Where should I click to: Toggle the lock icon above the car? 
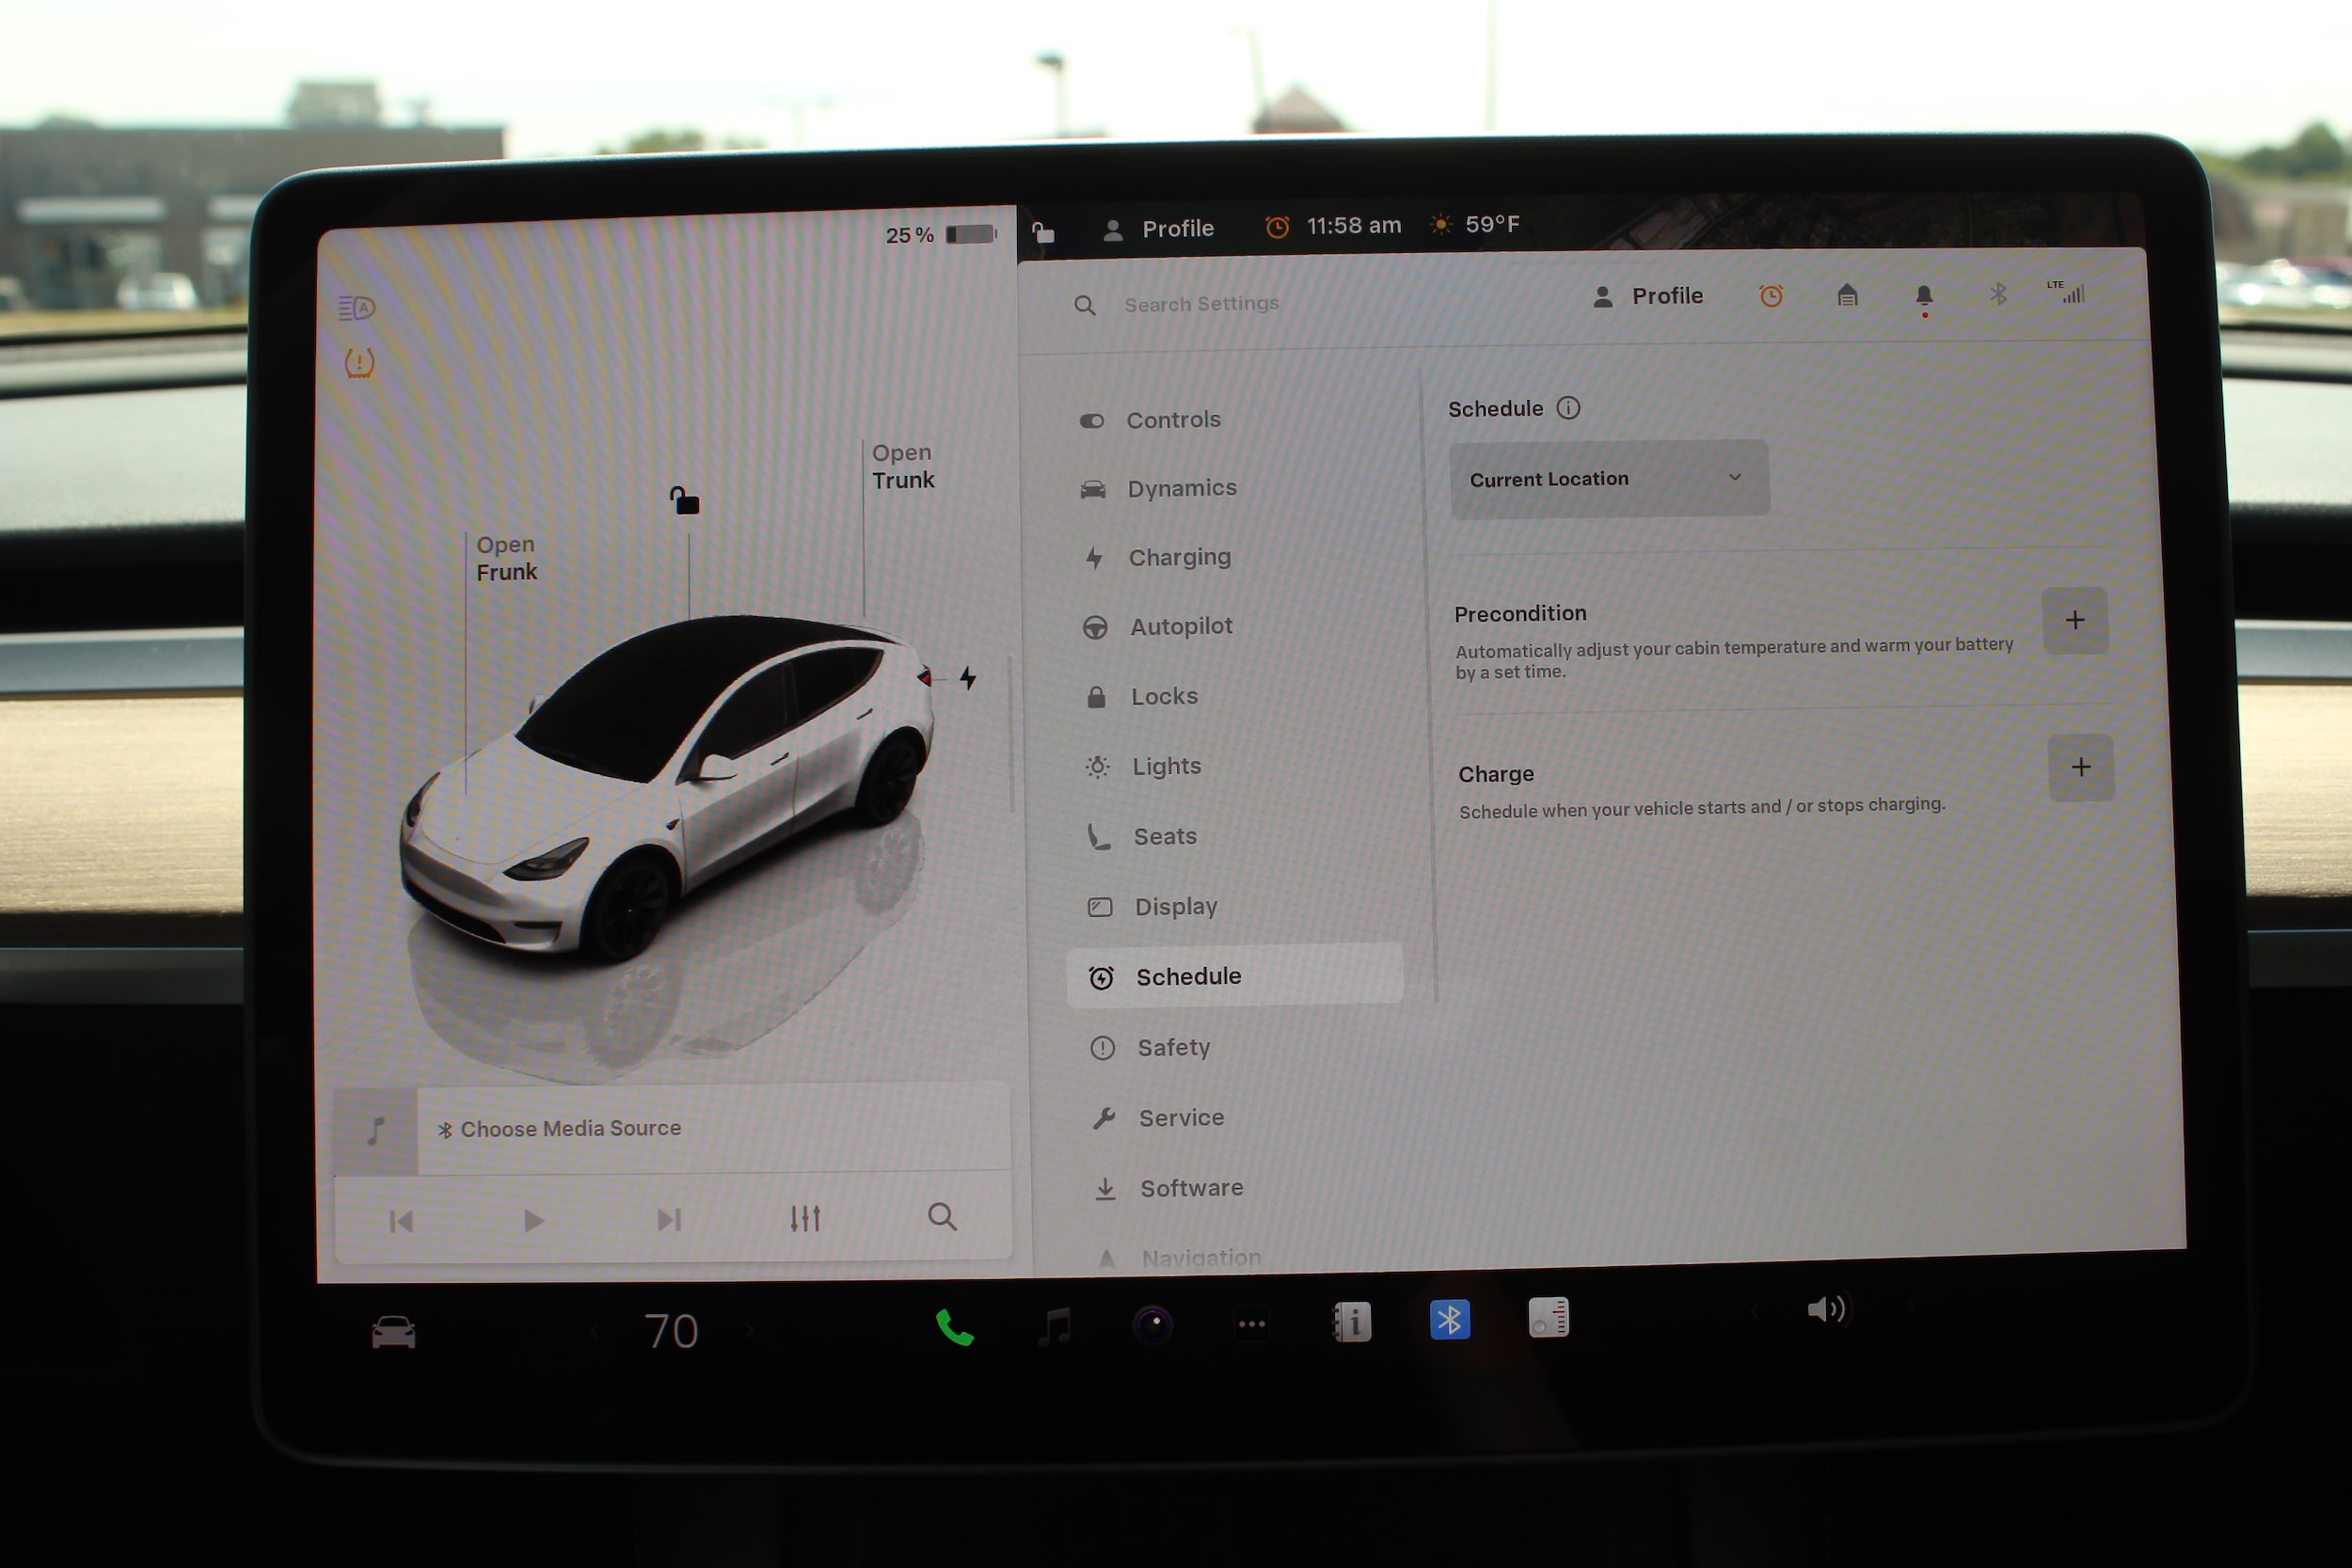tap(685, 500)
